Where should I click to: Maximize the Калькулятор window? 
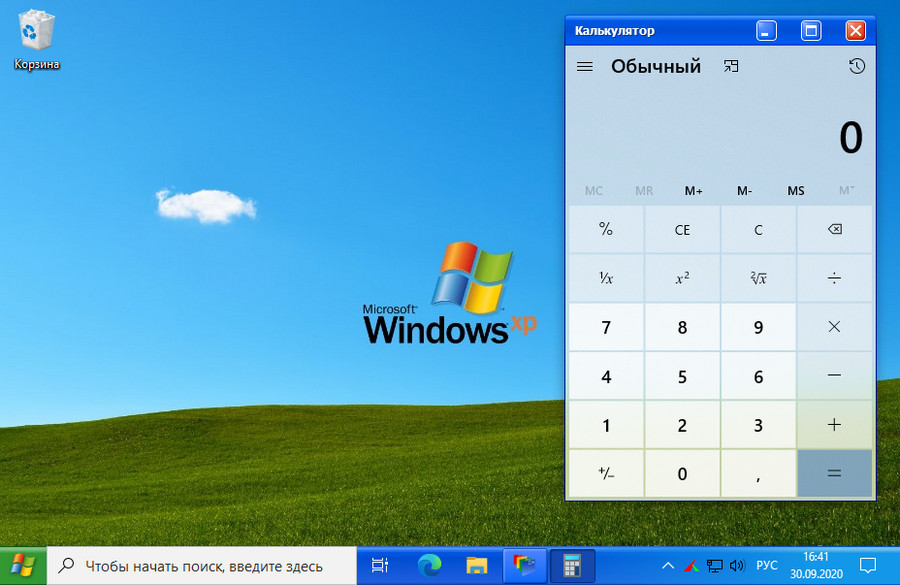[811, 31]
